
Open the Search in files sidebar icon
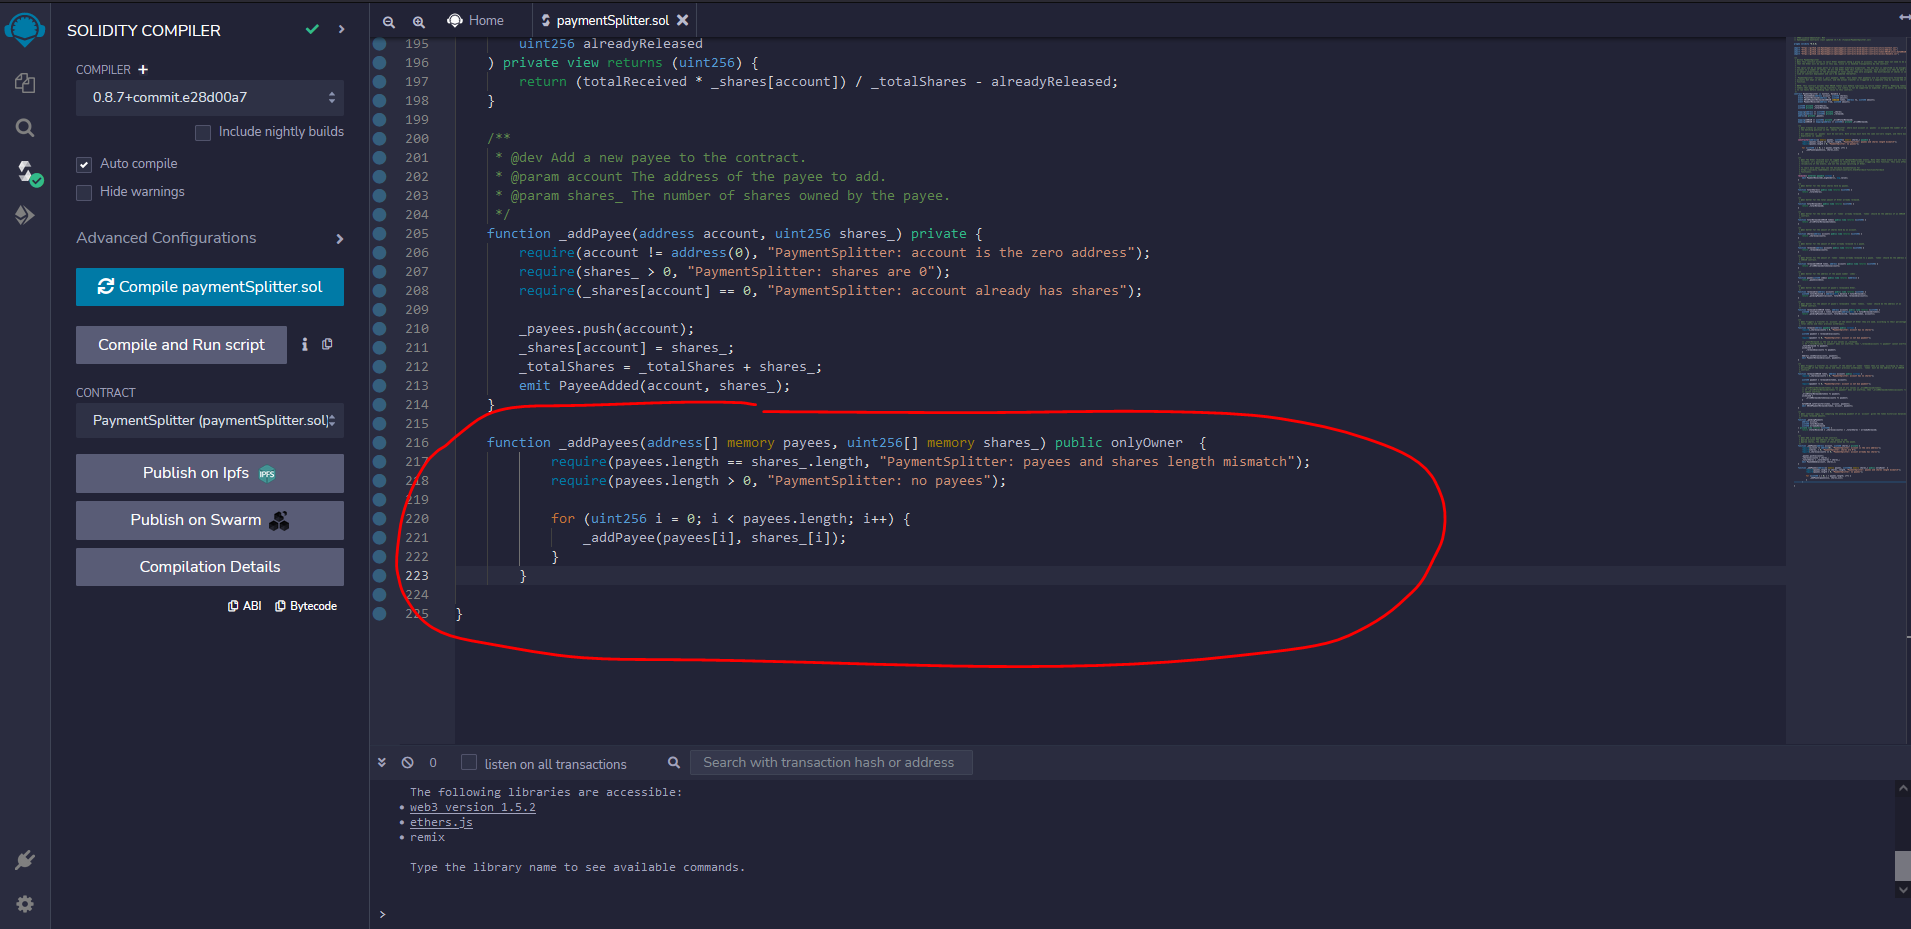tap(25, 128)
